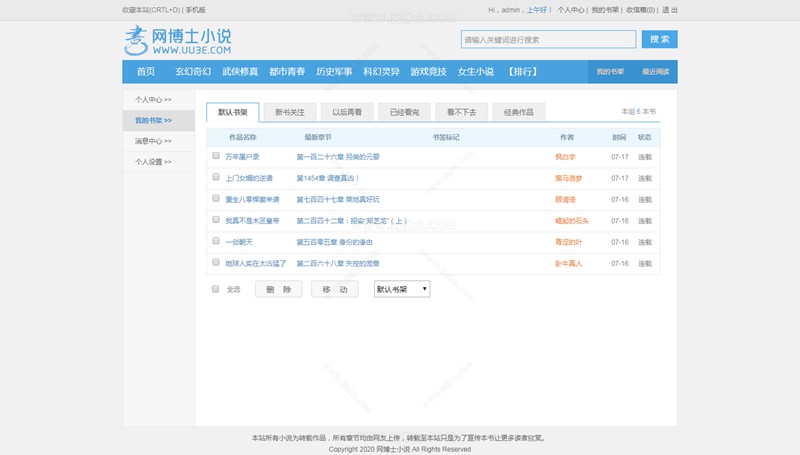Browse the 都市青春 category

pyautogui.click(x=287, y=72)
